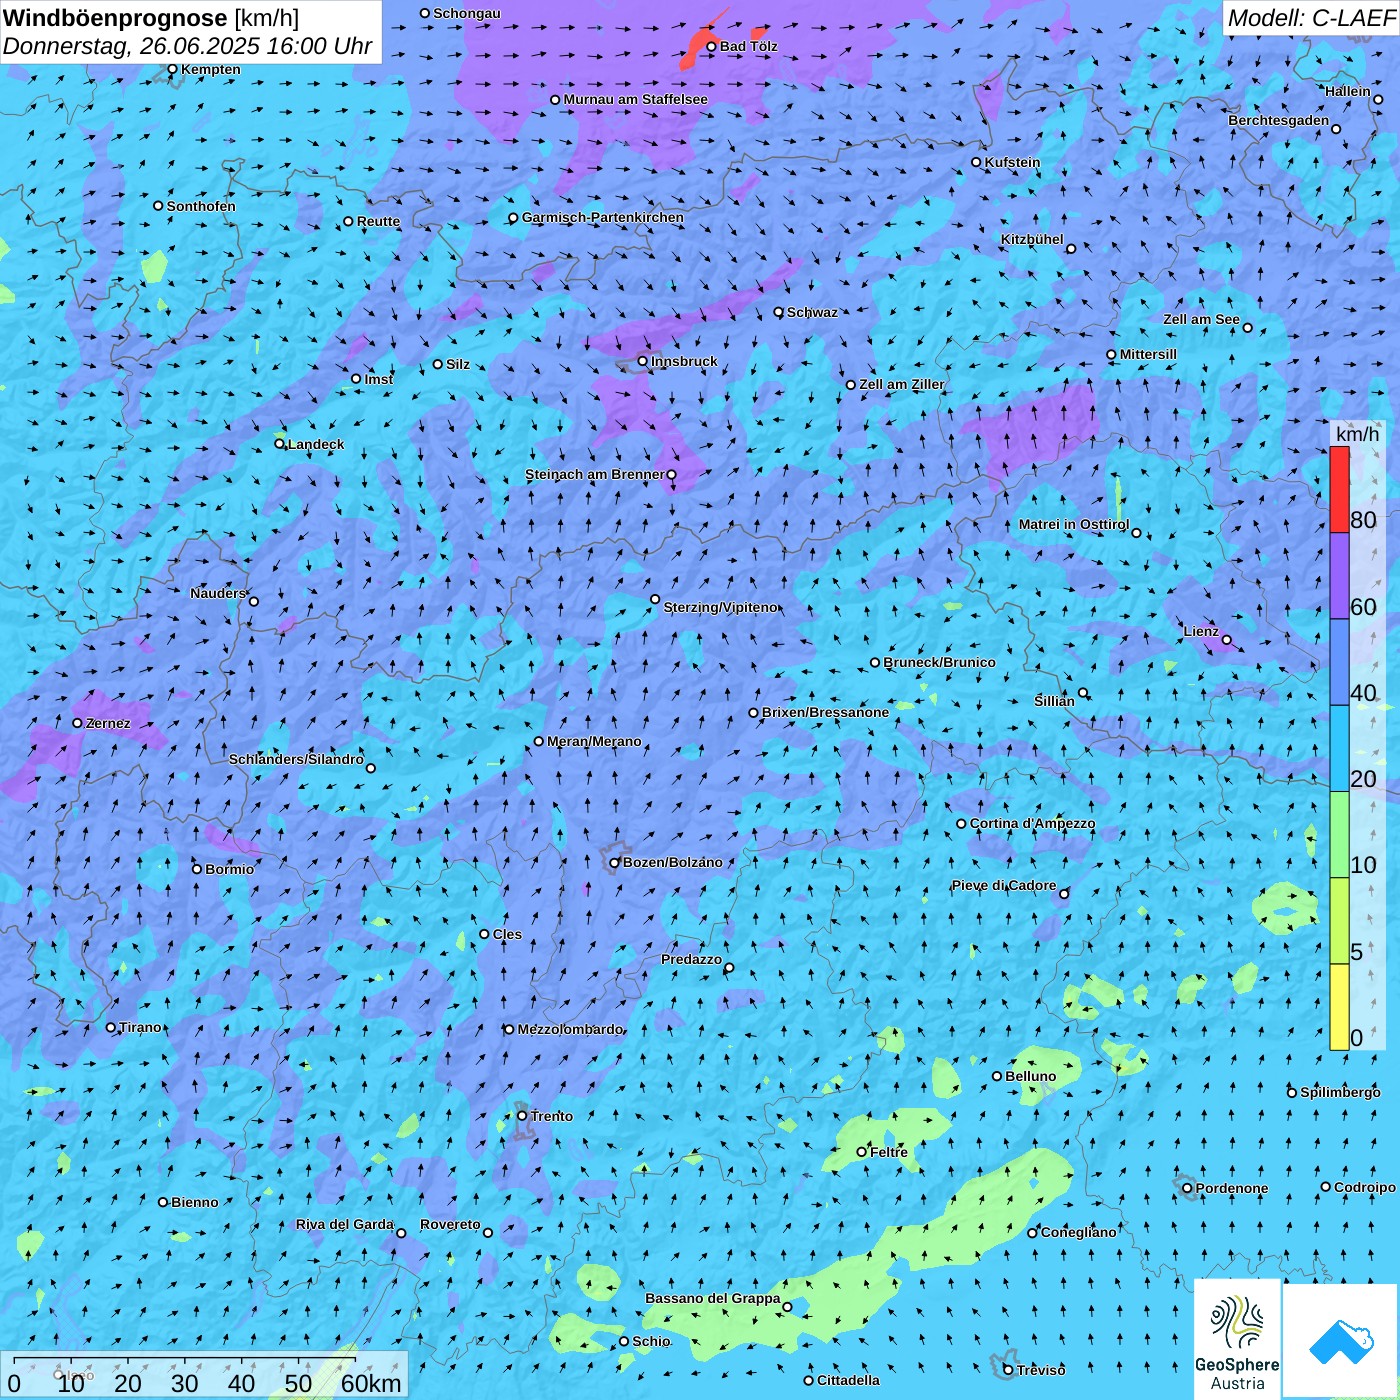
Task: Click the 'Berchtesgaden' label
Action: (1279, 120)
